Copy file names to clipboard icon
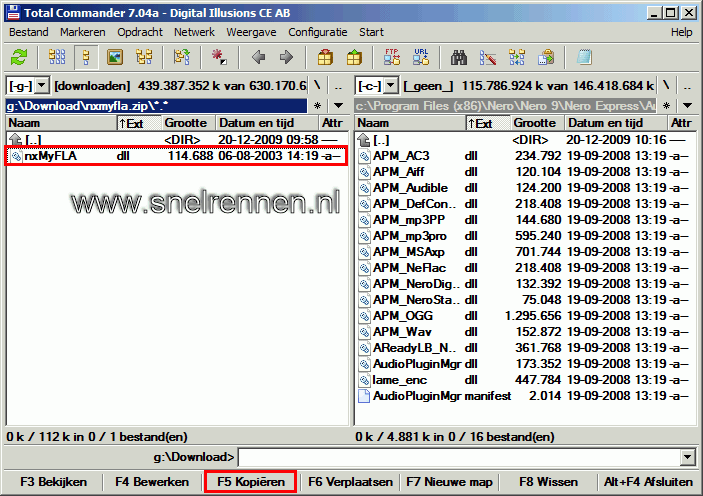The width and height of the screenshot is (703, 496). pyautogui.click(x=546, y=57)
